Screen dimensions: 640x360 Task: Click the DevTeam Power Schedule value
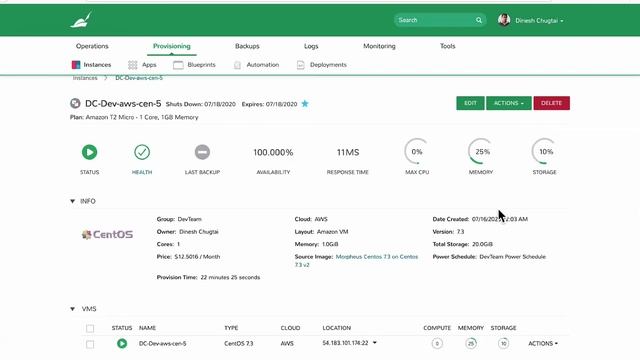pos(512,257)
